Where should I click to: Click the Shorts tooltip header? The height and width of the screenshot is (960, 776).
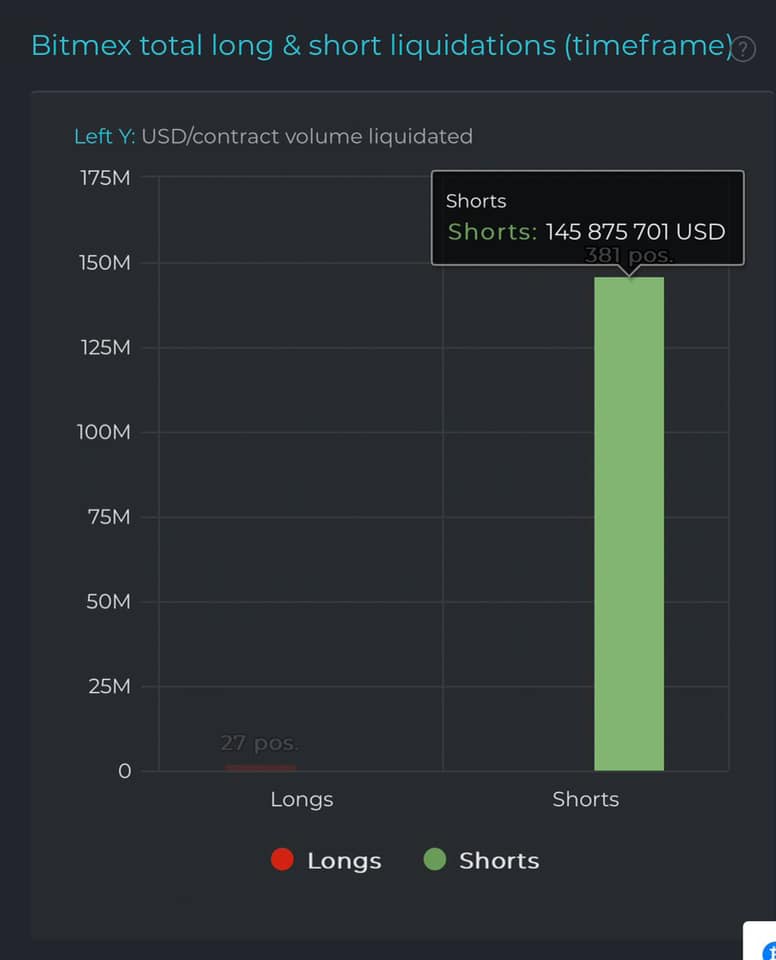pyautogui.click(x=476, y=201)
